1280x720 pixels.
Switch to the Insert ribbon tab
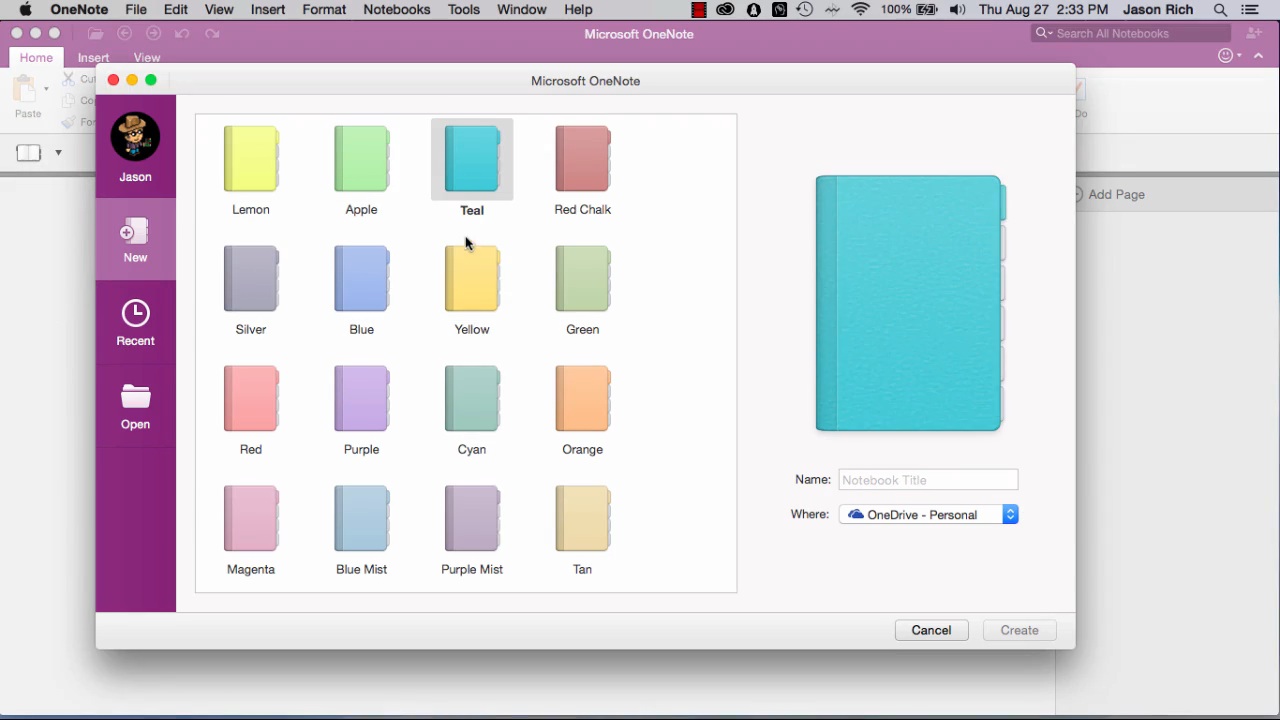(93, 57)
